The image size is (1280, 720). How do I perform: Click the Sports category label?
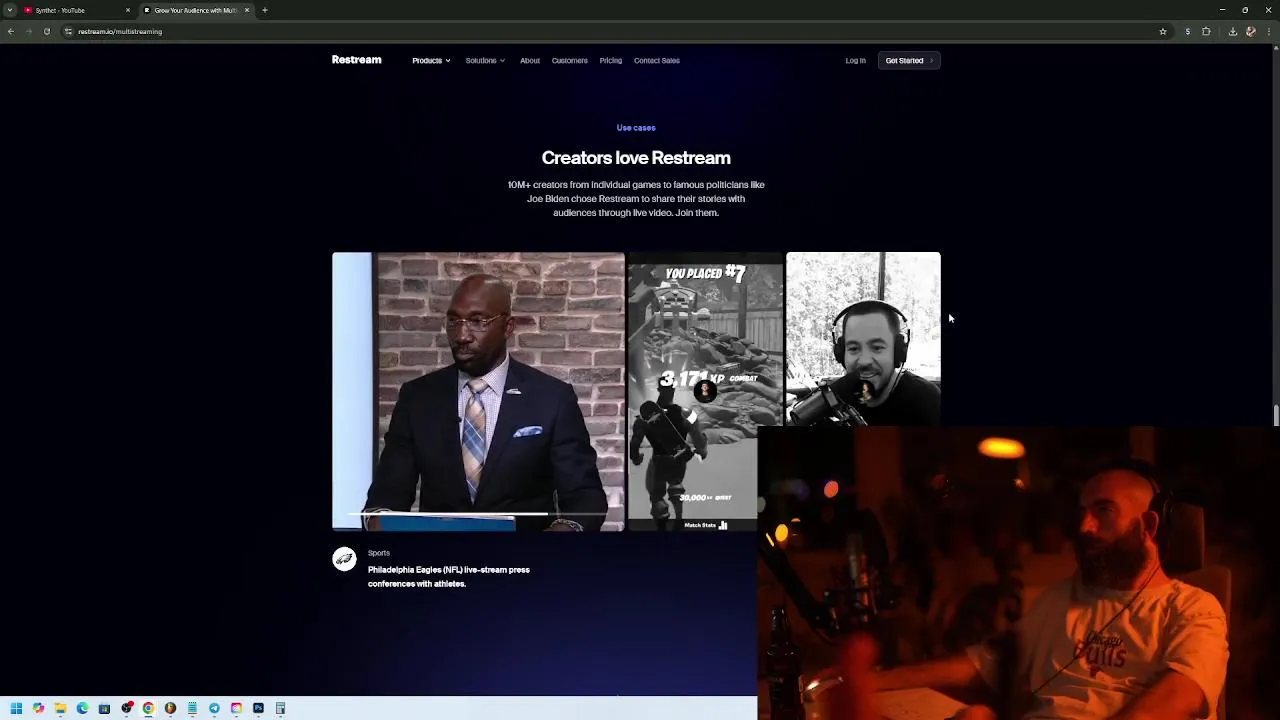point(379,553)
